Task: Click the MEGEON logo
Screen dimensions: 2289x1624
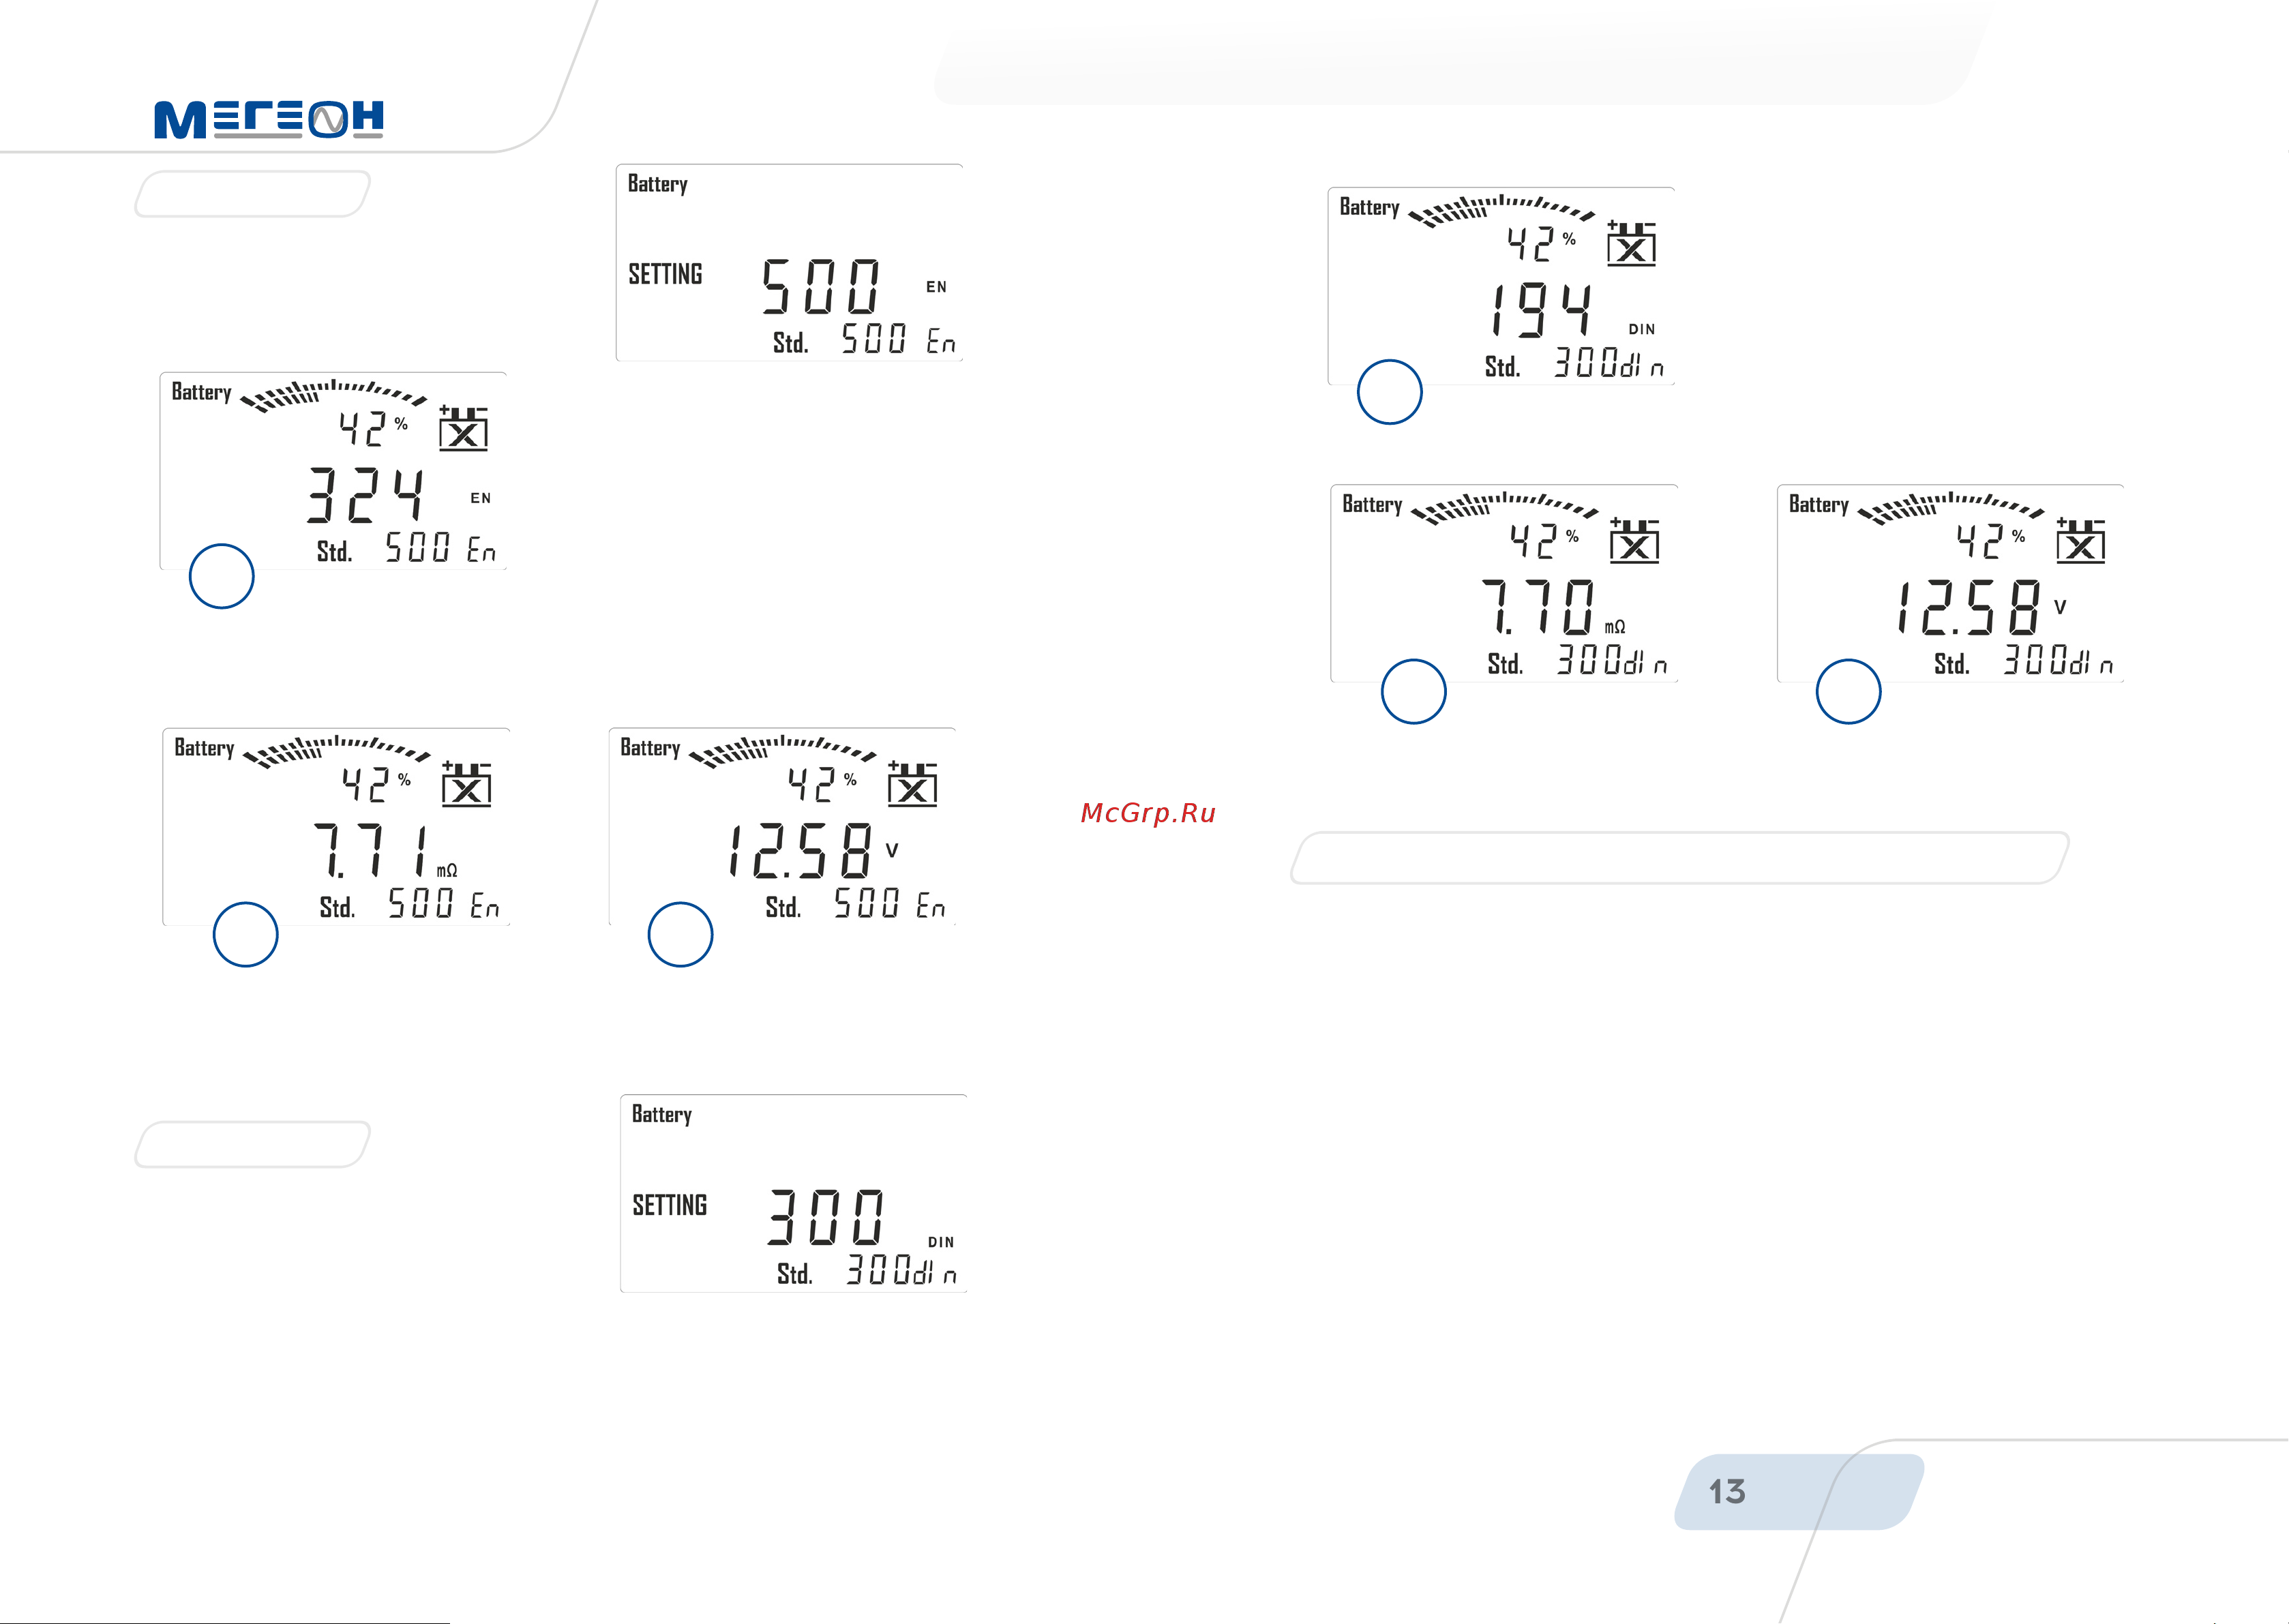Action: pyautogui.click(x=268, y=119)
